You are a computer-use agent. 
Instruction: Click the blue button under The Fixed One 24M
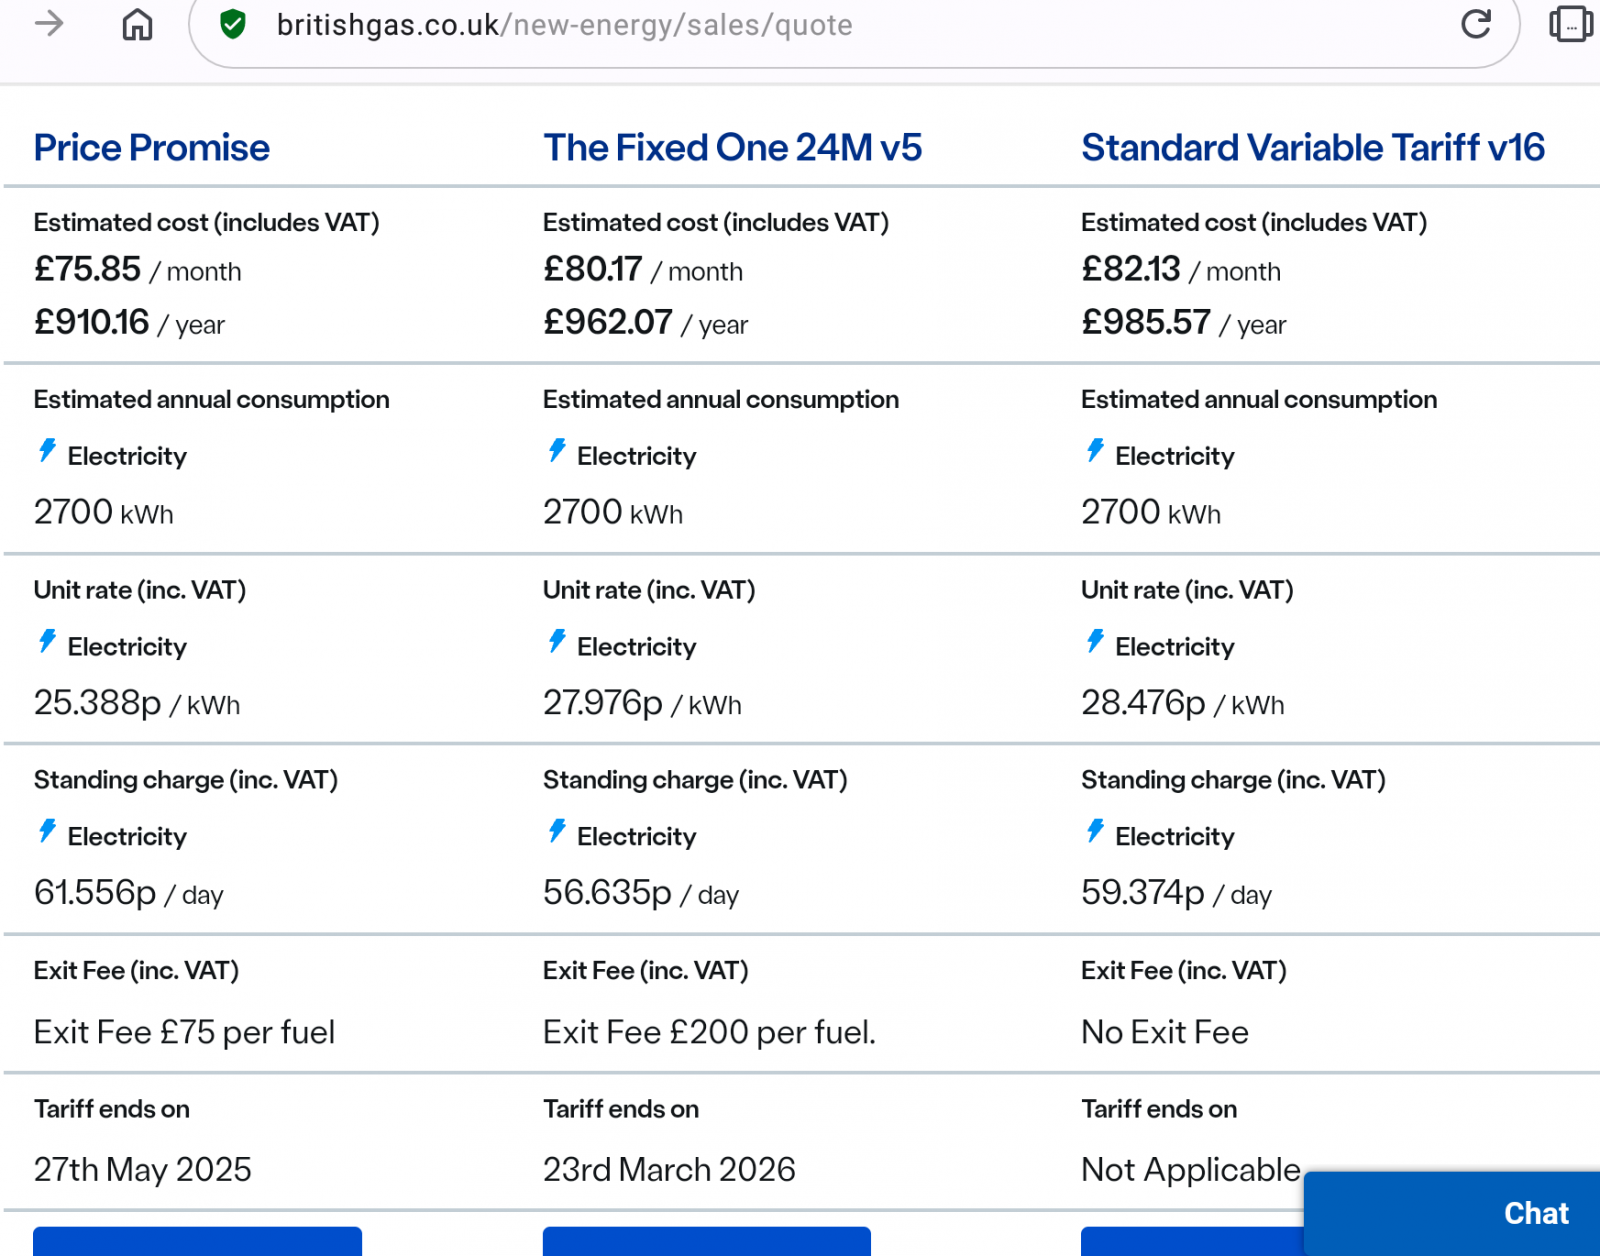tap(706, 1241)
